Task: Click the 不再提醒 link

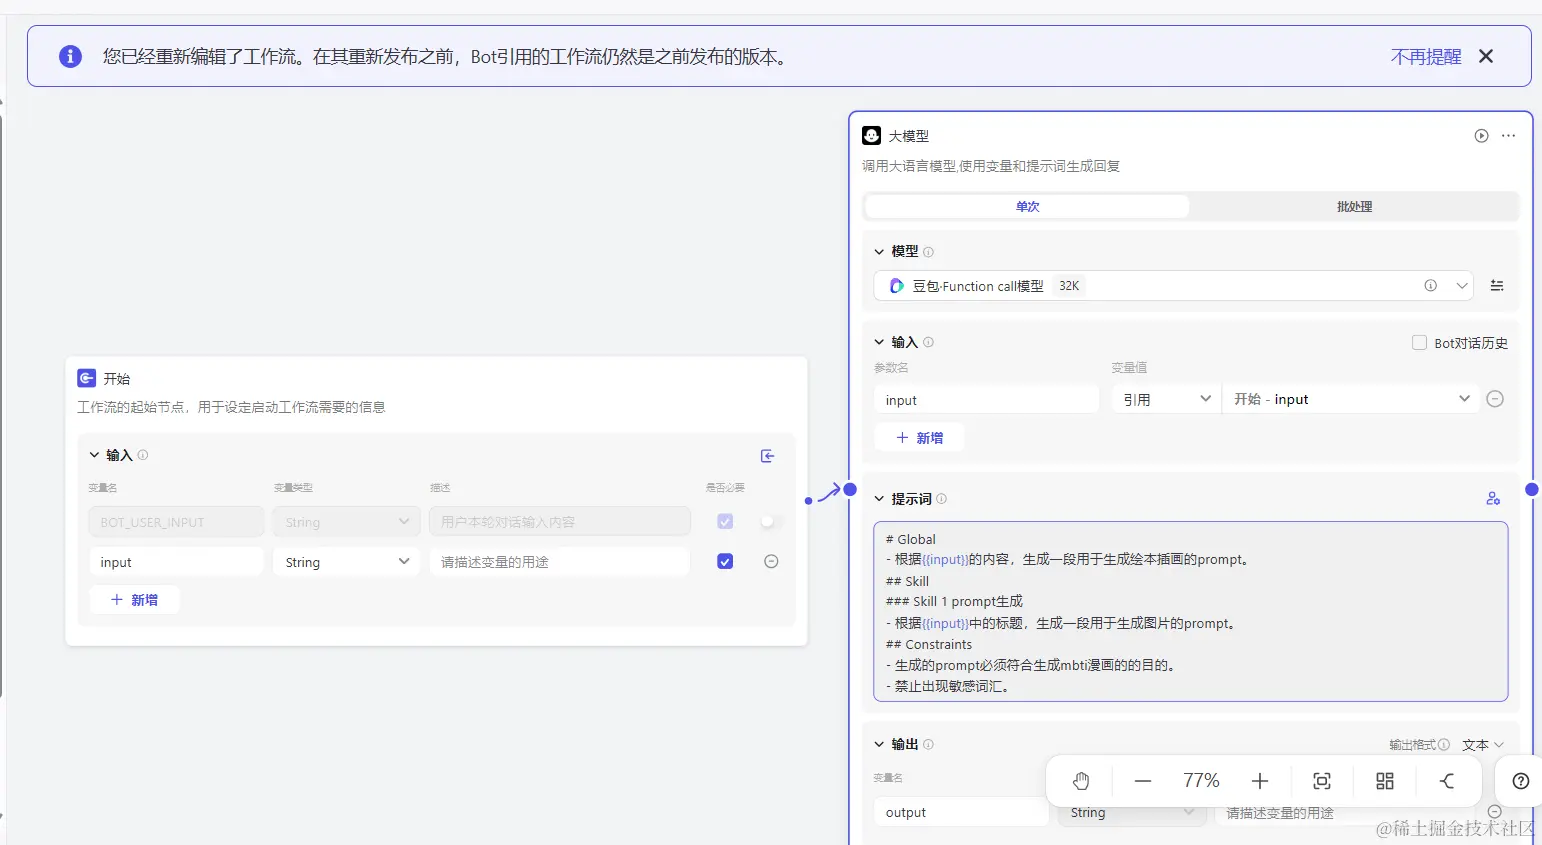Action: 1426,57
